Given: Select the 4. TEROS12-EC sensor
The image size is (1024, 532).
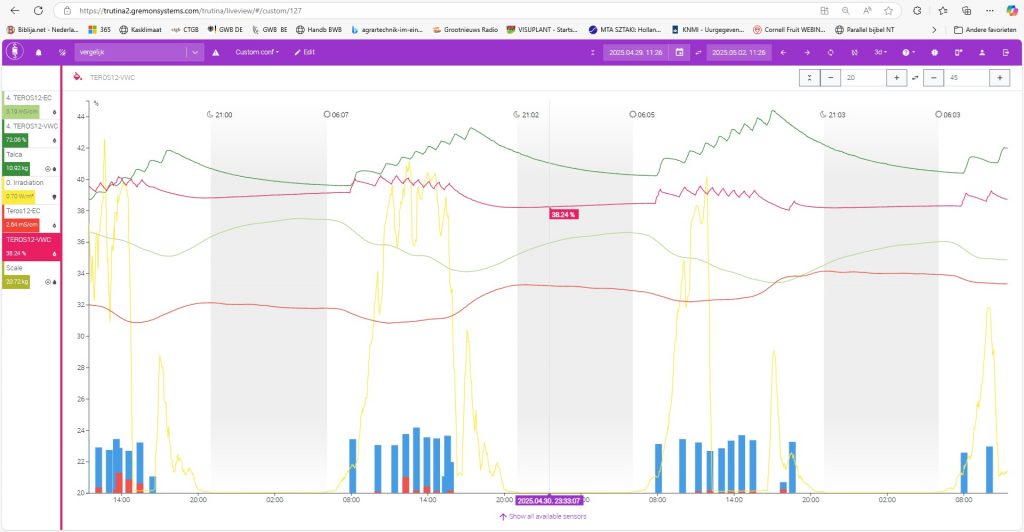Looking at the screenshot, I should [x=31, y=104].
